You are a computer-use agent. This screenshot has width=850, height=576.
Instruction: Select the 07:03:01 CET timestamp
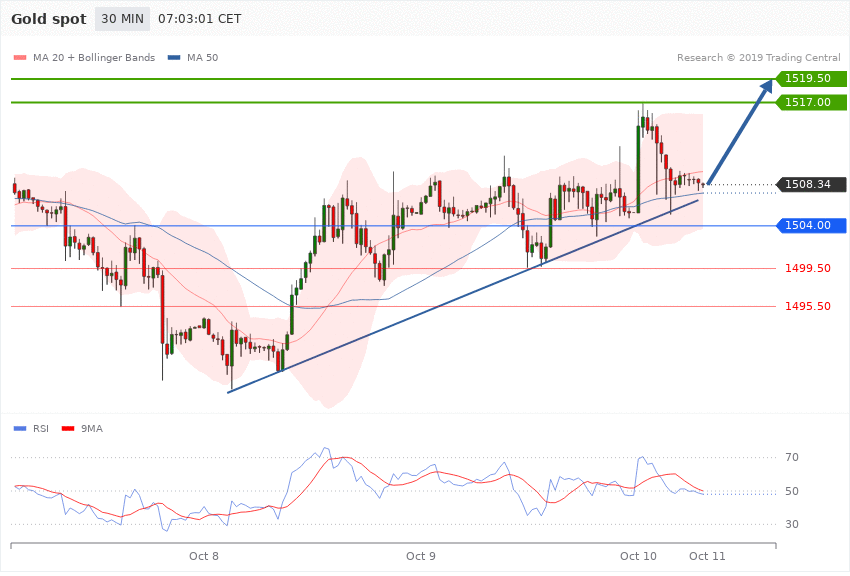click(x=199, y=19)
